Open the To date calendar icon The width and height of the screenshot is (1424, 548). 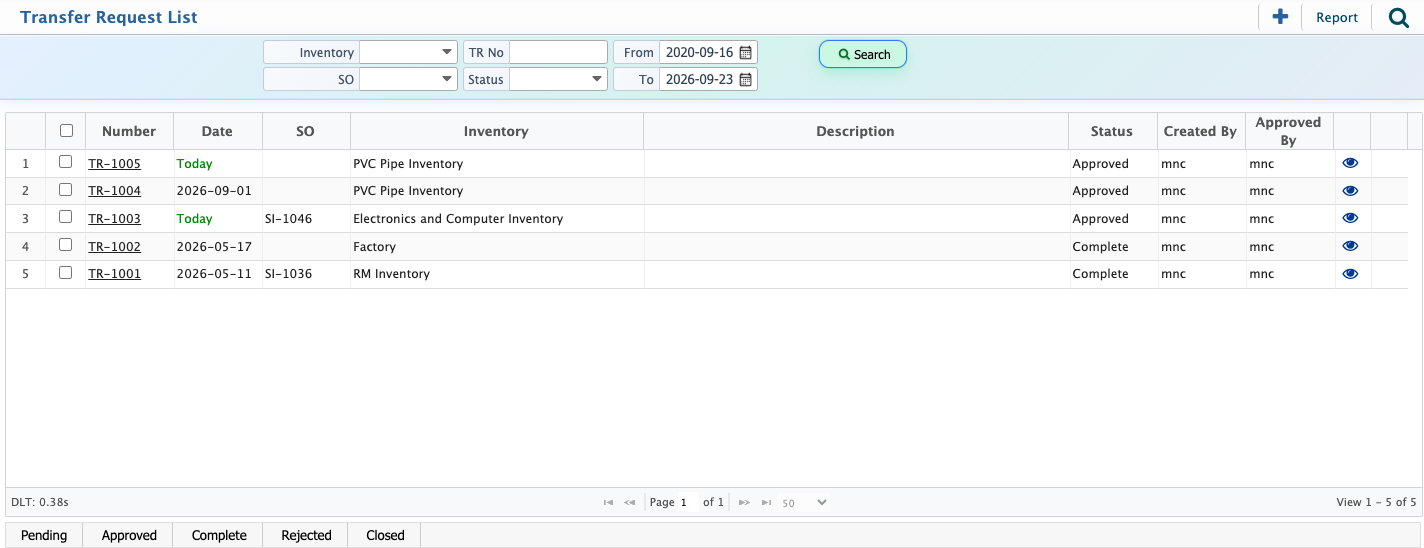click(x=745, y=79)
